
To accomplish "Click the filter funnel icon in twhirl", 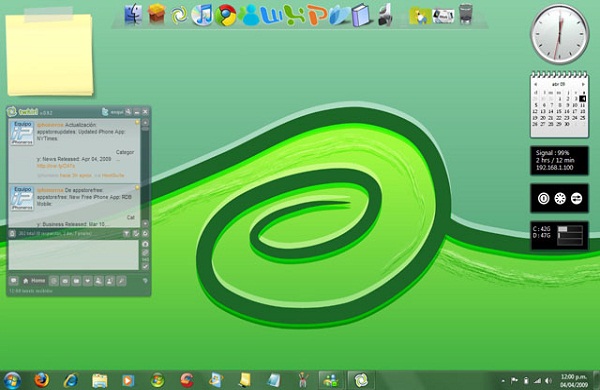I will pos(126,233).
